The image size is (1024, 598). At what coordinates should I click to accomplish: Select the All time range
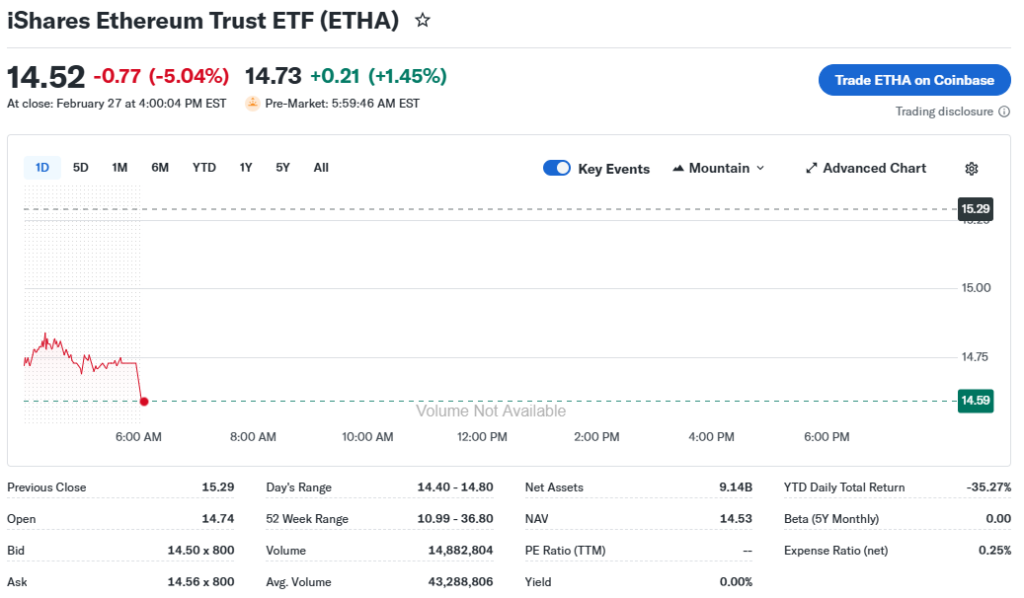[321, 168]
